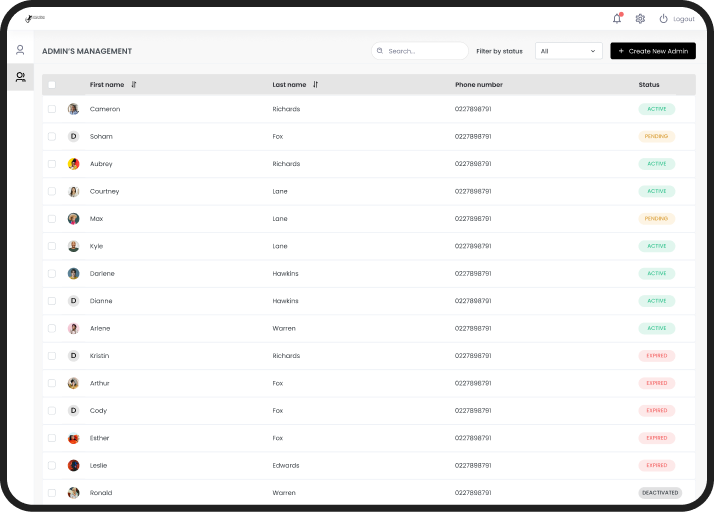714x512 pixels.
Task: Open the Filter by status dropdown
Action: click(x=569, y=51)
